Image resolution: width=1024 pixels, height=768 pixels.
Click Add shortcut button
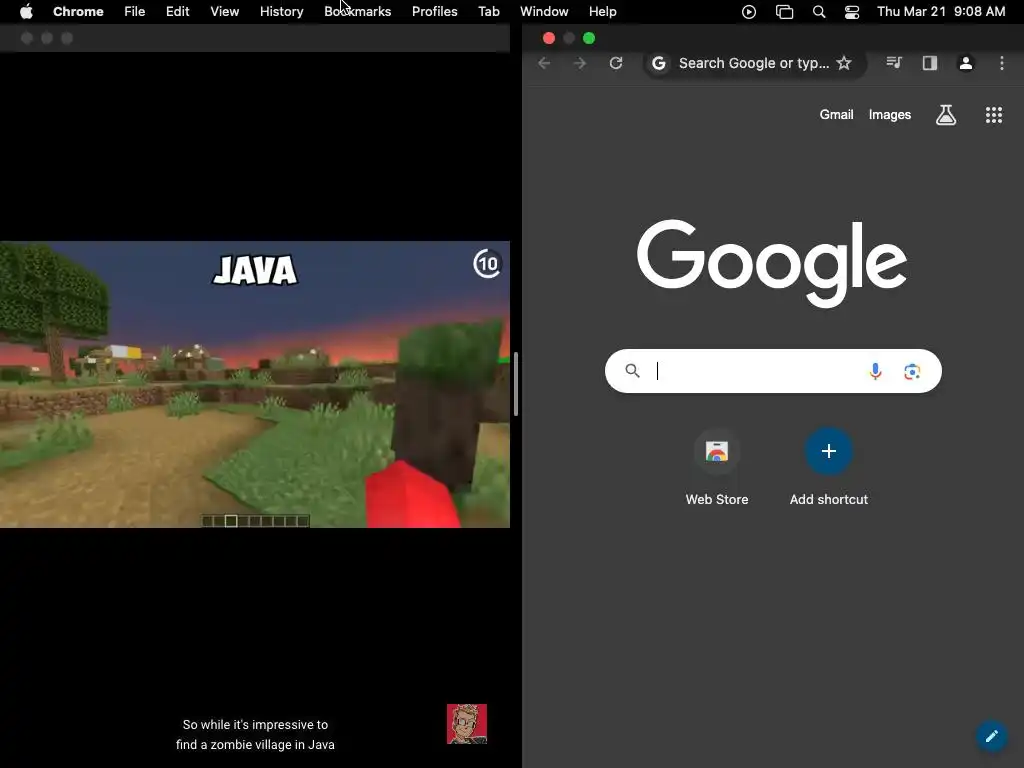coord(829,468)
